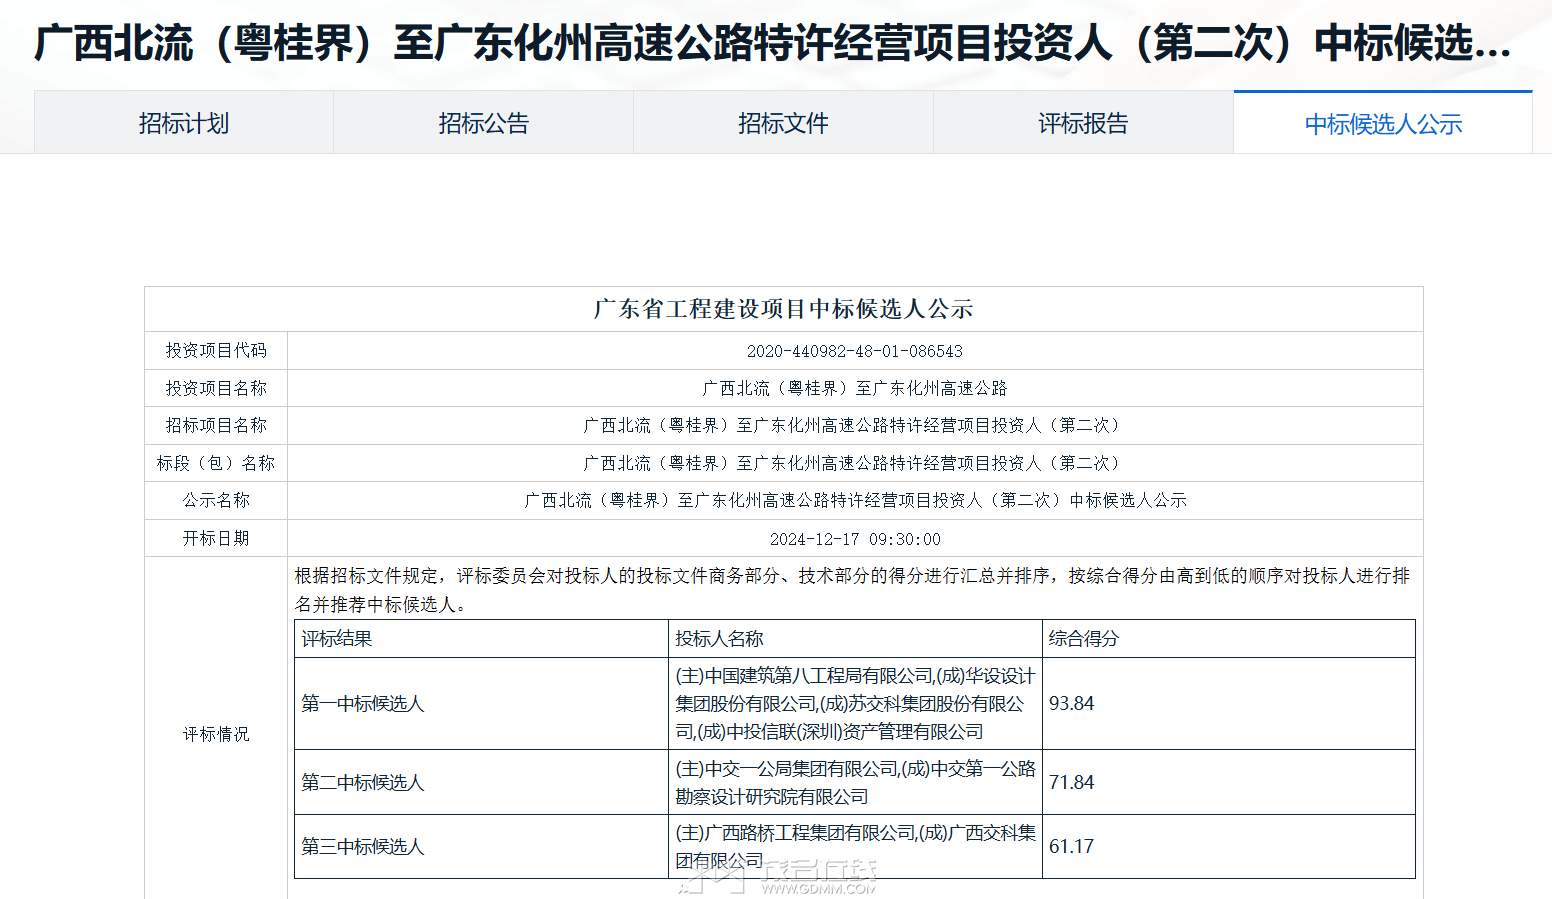The width and height of the screenshot is (1552, 899).
Task: Click the value in the 标段（包）名称 row
Action: pos(855,463)
